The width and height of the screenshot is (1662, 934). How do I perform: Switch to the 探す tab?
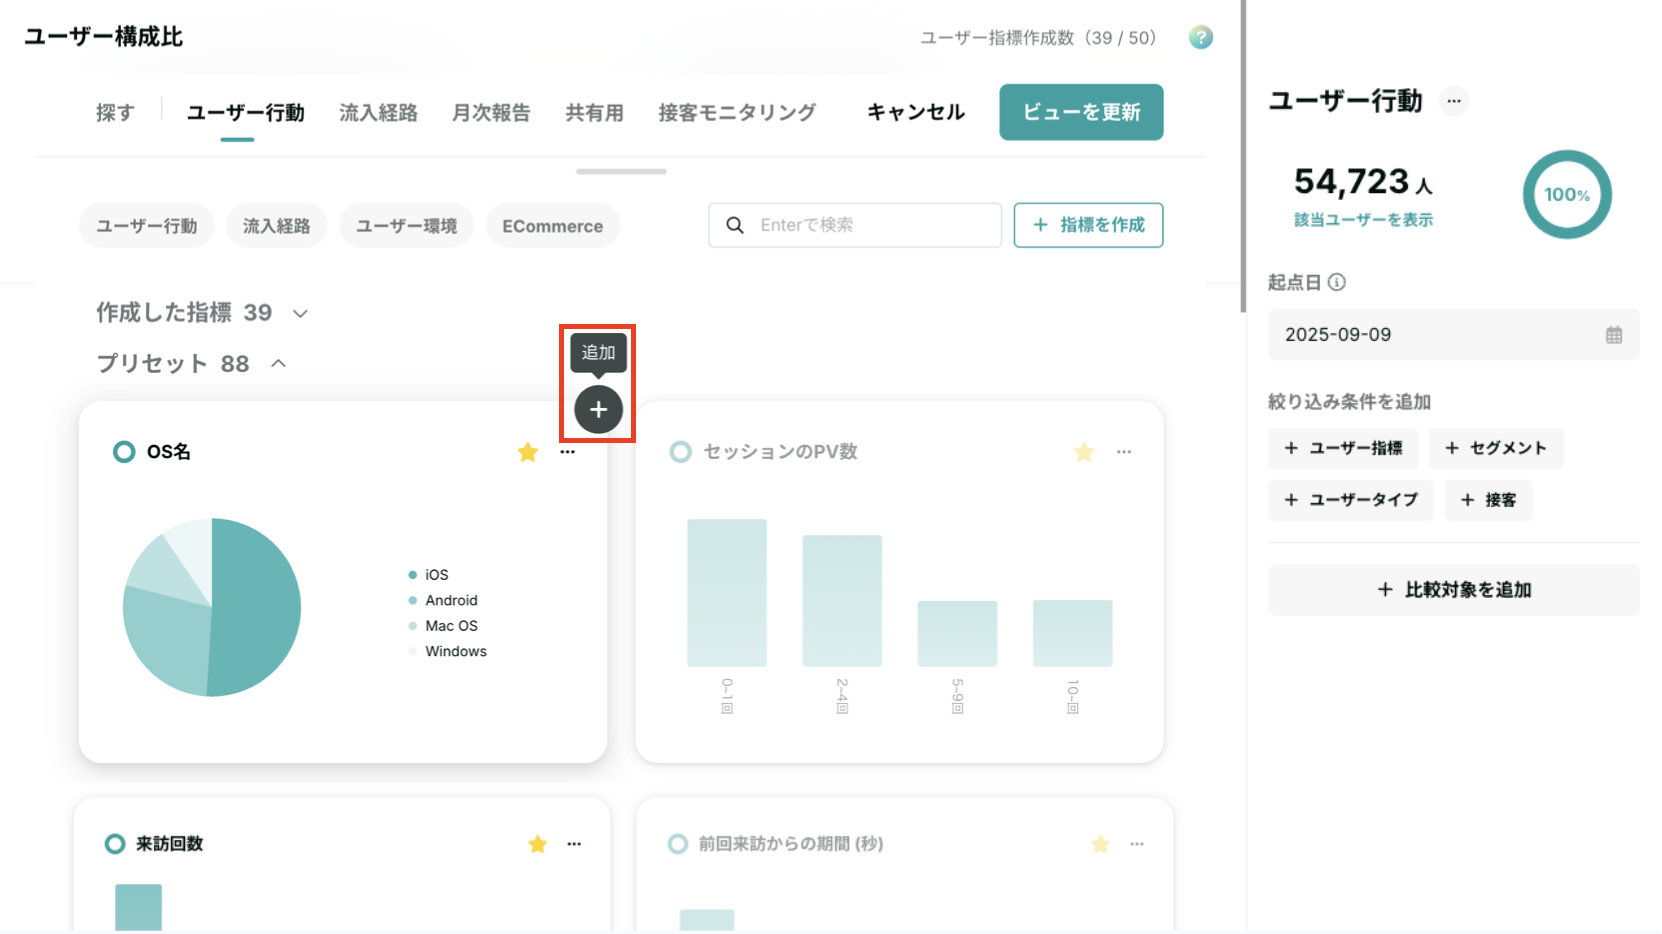(115, 113)
